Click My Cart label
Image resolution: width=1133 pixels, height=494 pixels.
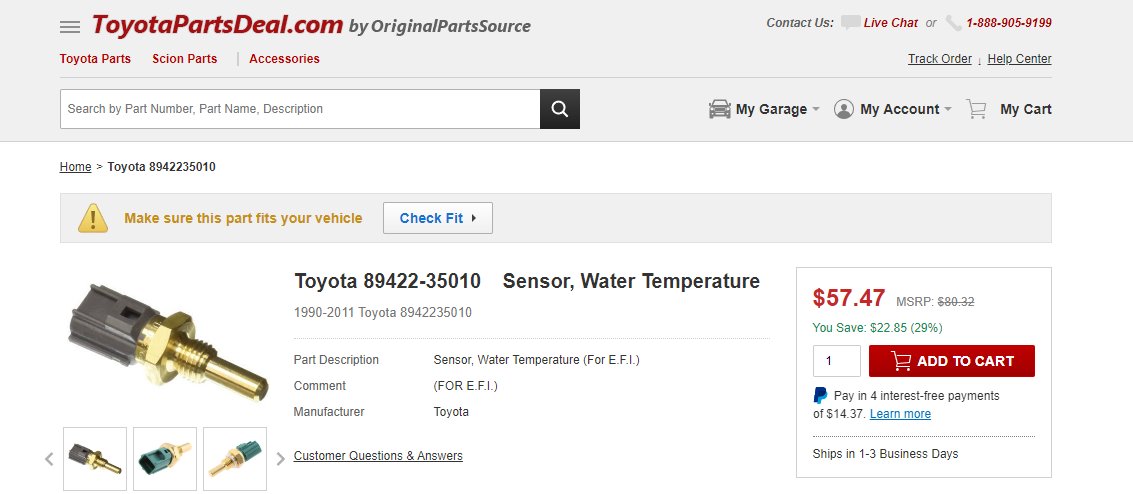coord(1025,109)
